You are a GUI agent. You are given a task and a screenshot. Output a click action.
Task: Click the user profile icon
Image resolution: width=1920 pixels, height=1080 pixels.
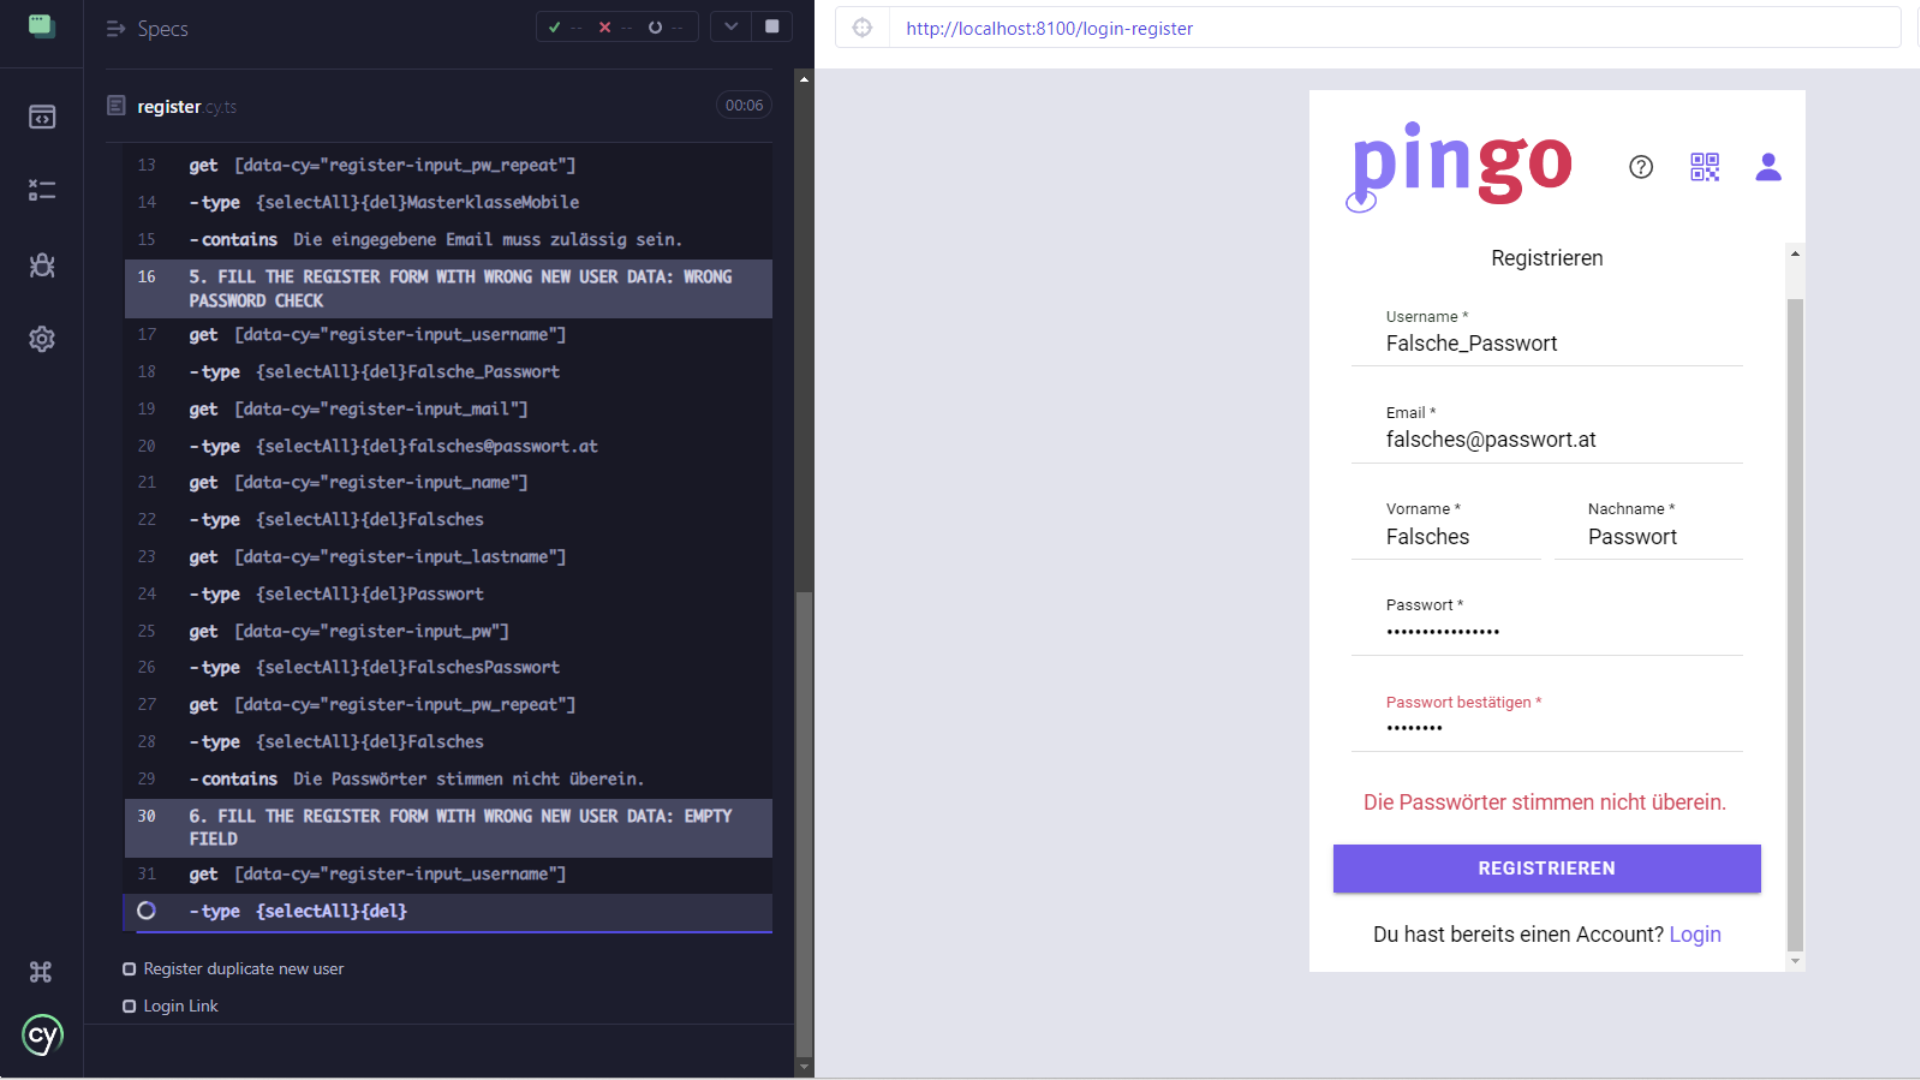1767,167
